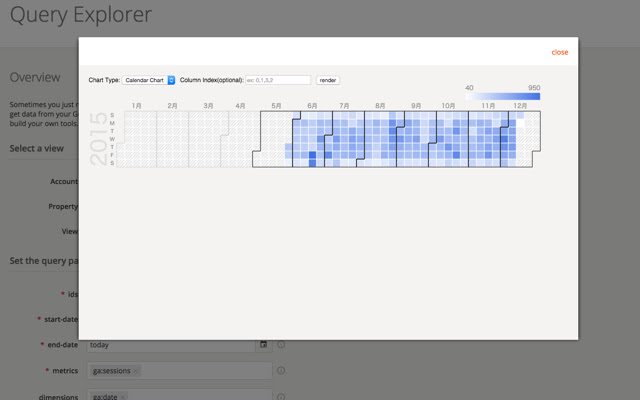The height and width of the screenshot is (400, 640).
Task: Select the 6月 month label
Action: click(x=312, y=106)
